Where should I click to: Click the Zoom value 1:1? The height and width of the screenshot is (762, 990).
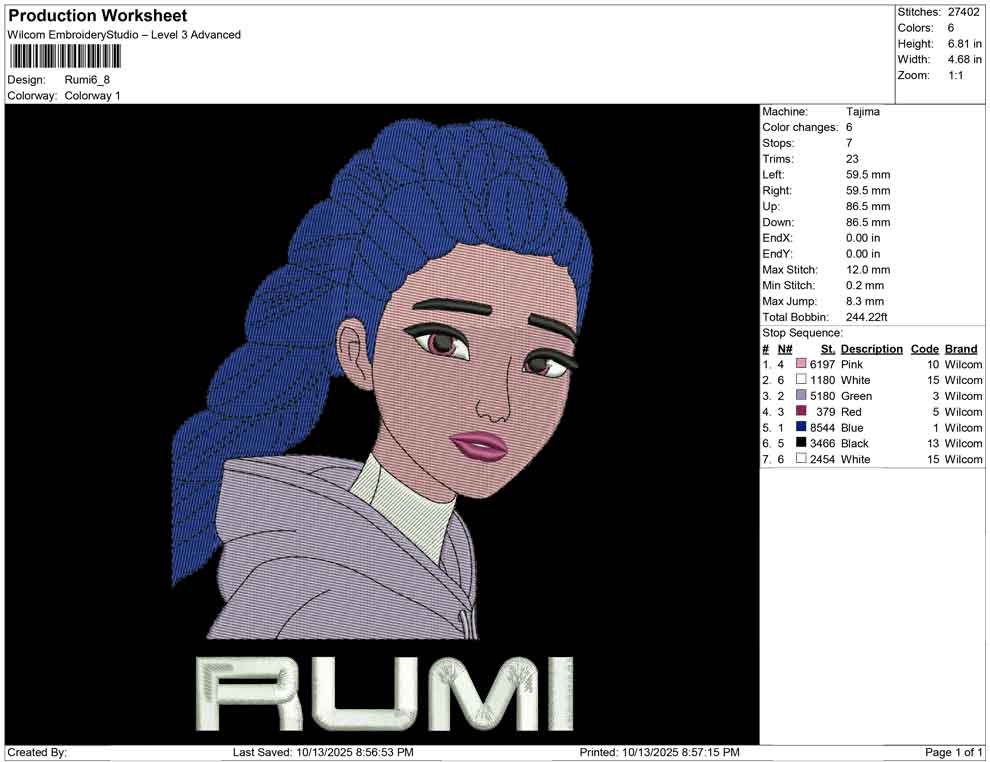955,75
